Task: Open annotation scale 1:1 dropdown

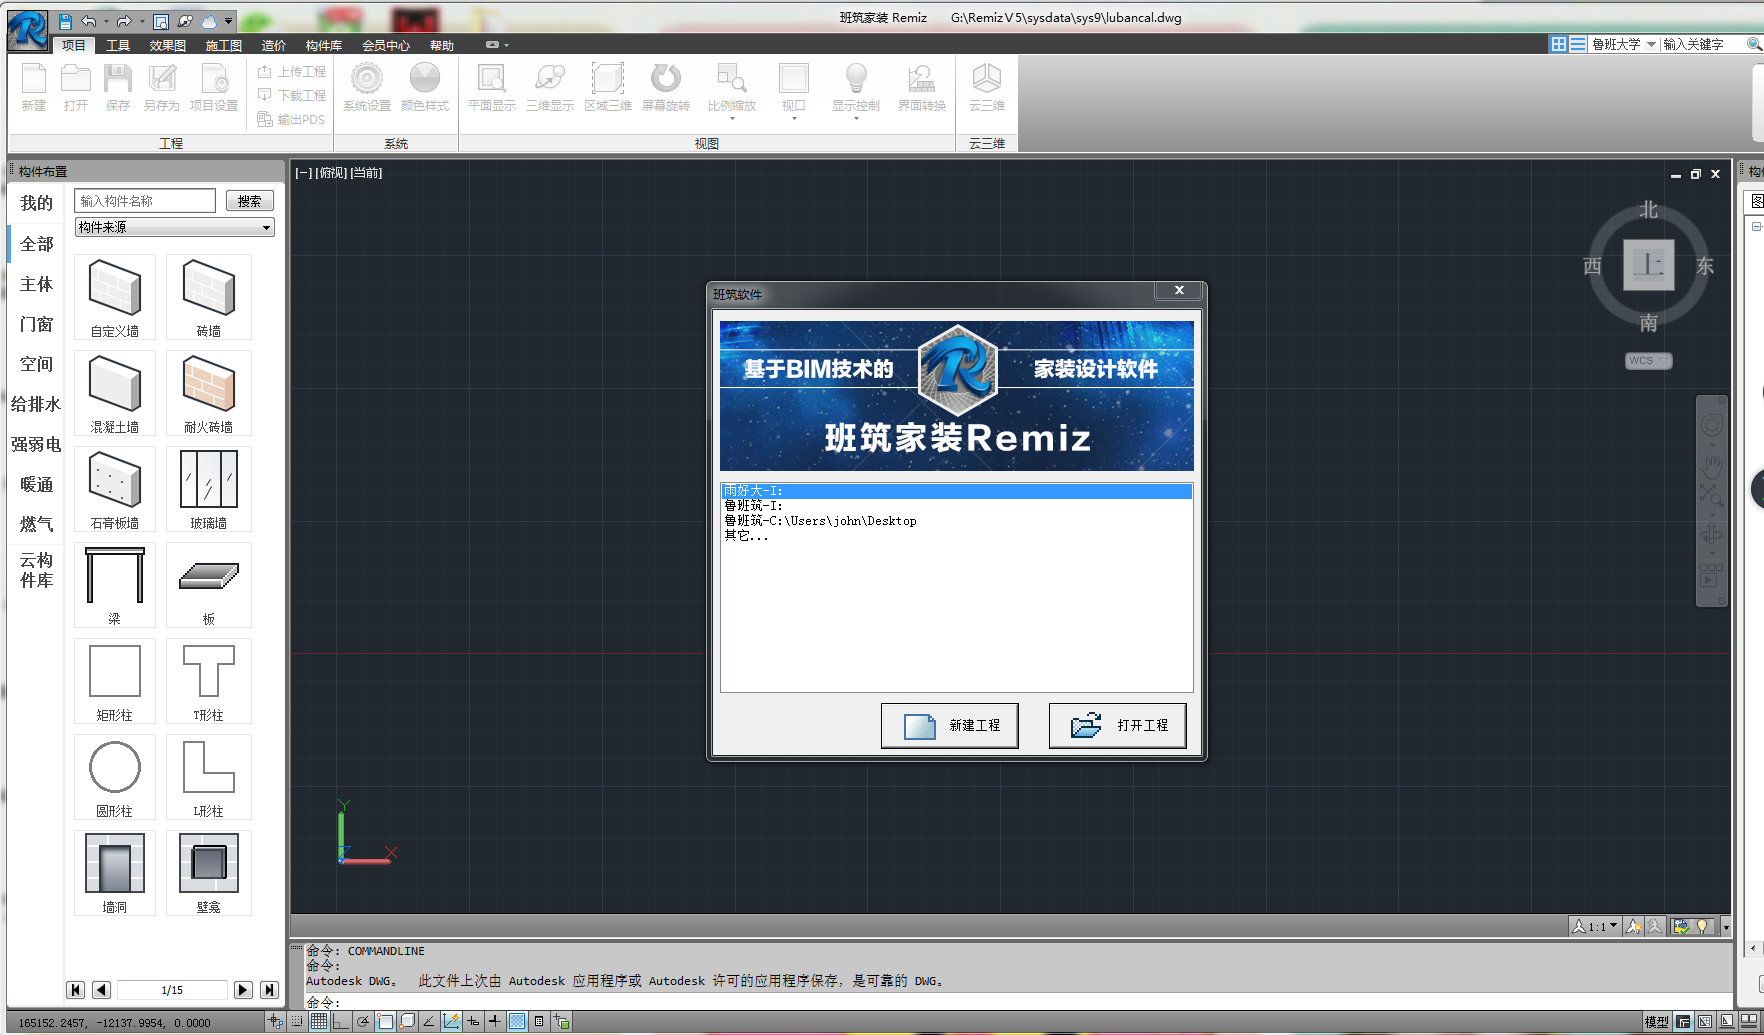Action: 1595,926
